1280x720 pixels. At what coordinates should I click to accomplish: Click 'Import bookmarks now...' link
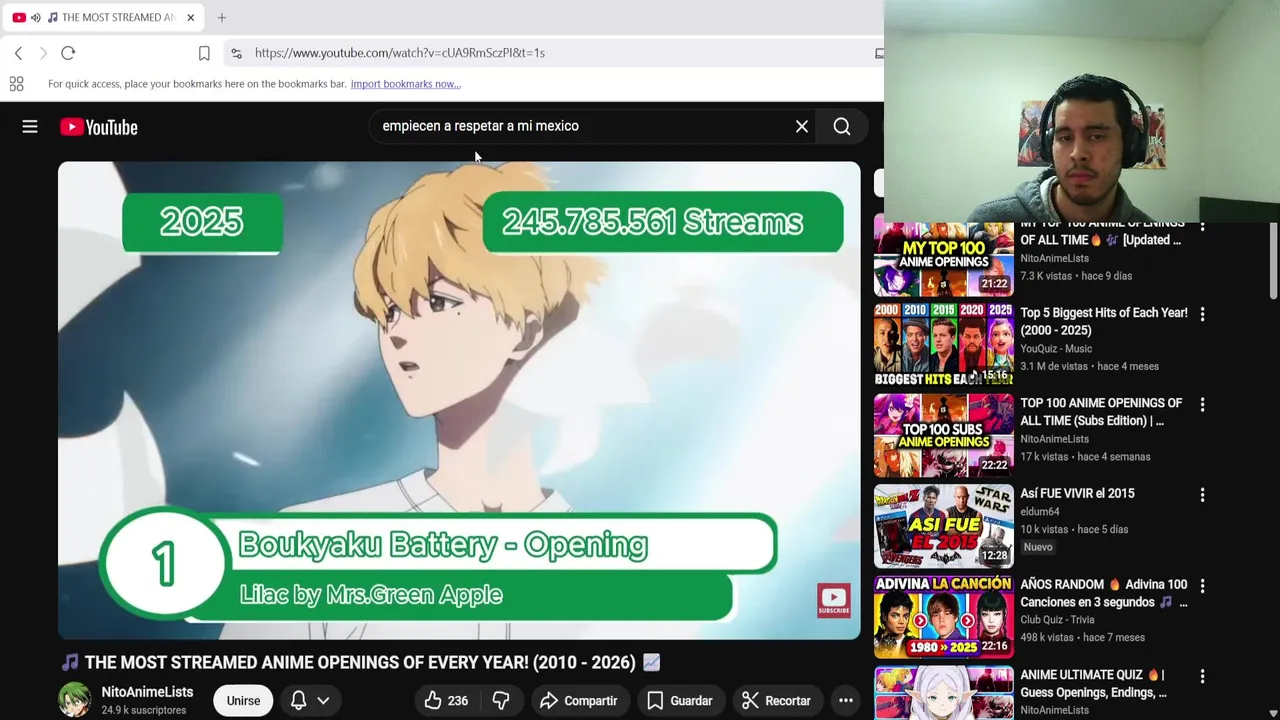tap(405, 84)
